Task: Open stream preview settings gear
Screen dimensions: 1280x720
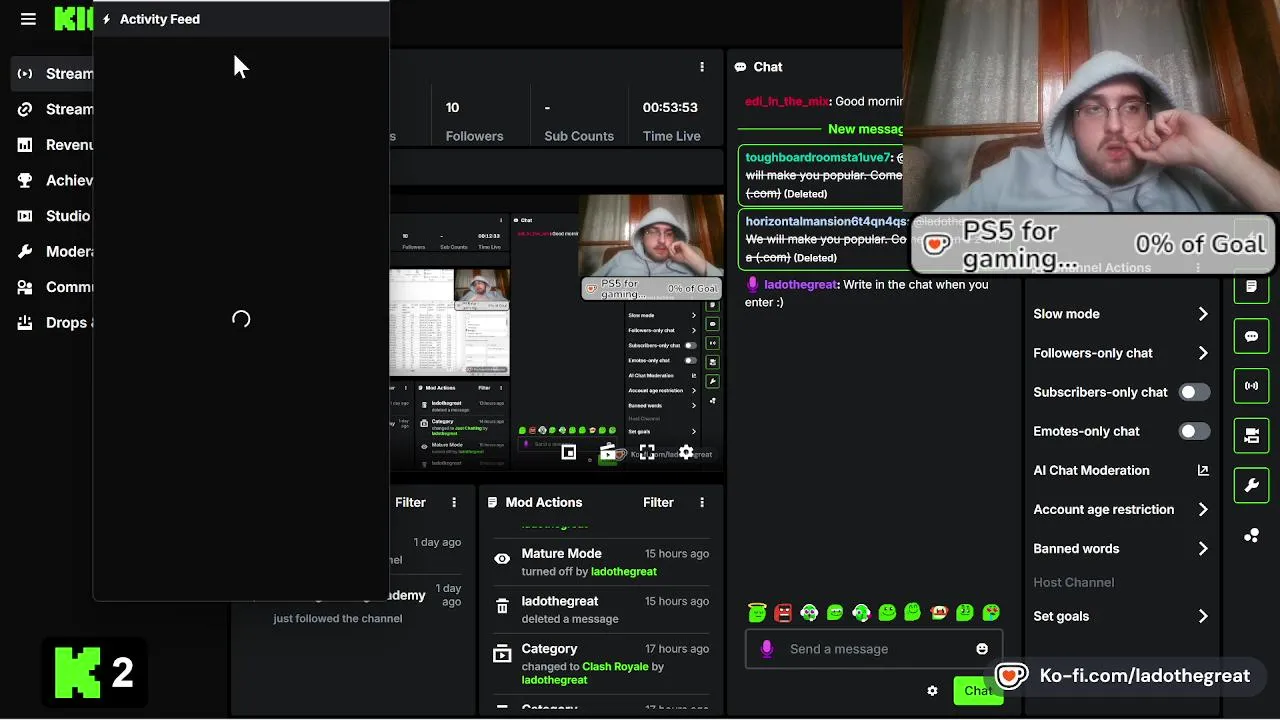Action: click(686, 452)
